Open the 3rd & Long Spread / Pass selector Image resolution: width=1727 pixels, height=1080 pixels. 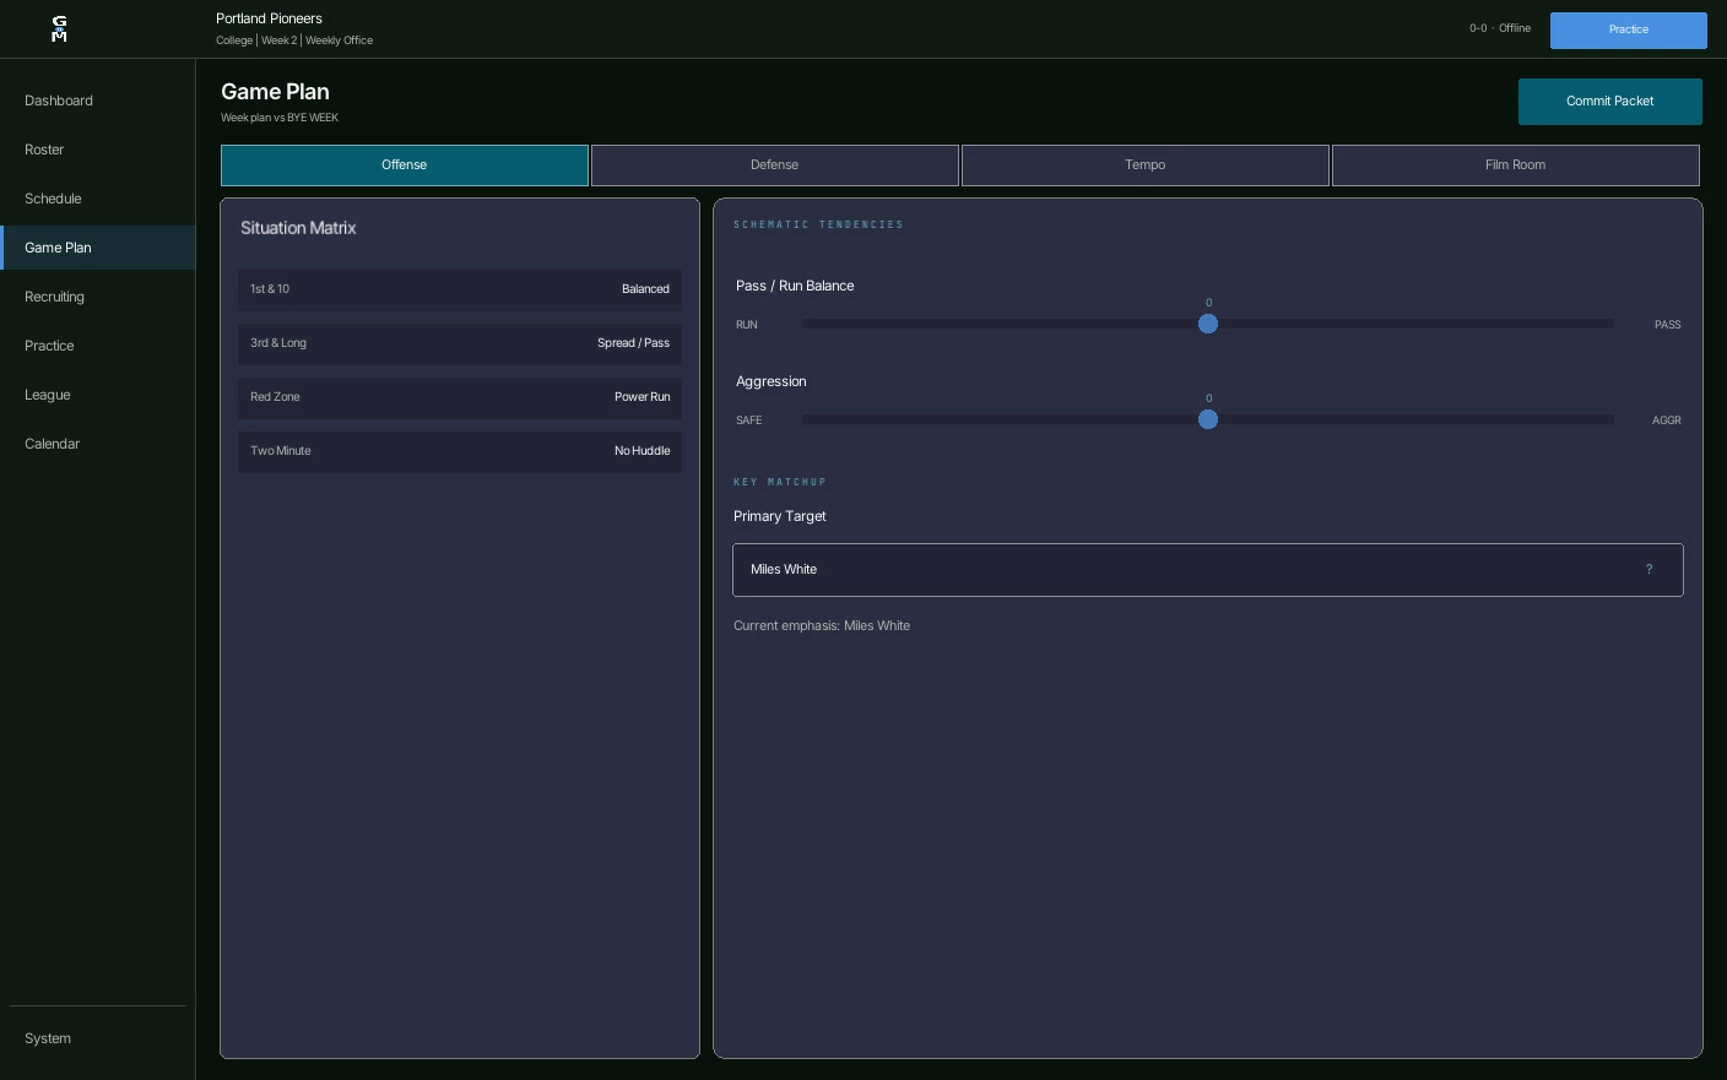coord(460,344)
